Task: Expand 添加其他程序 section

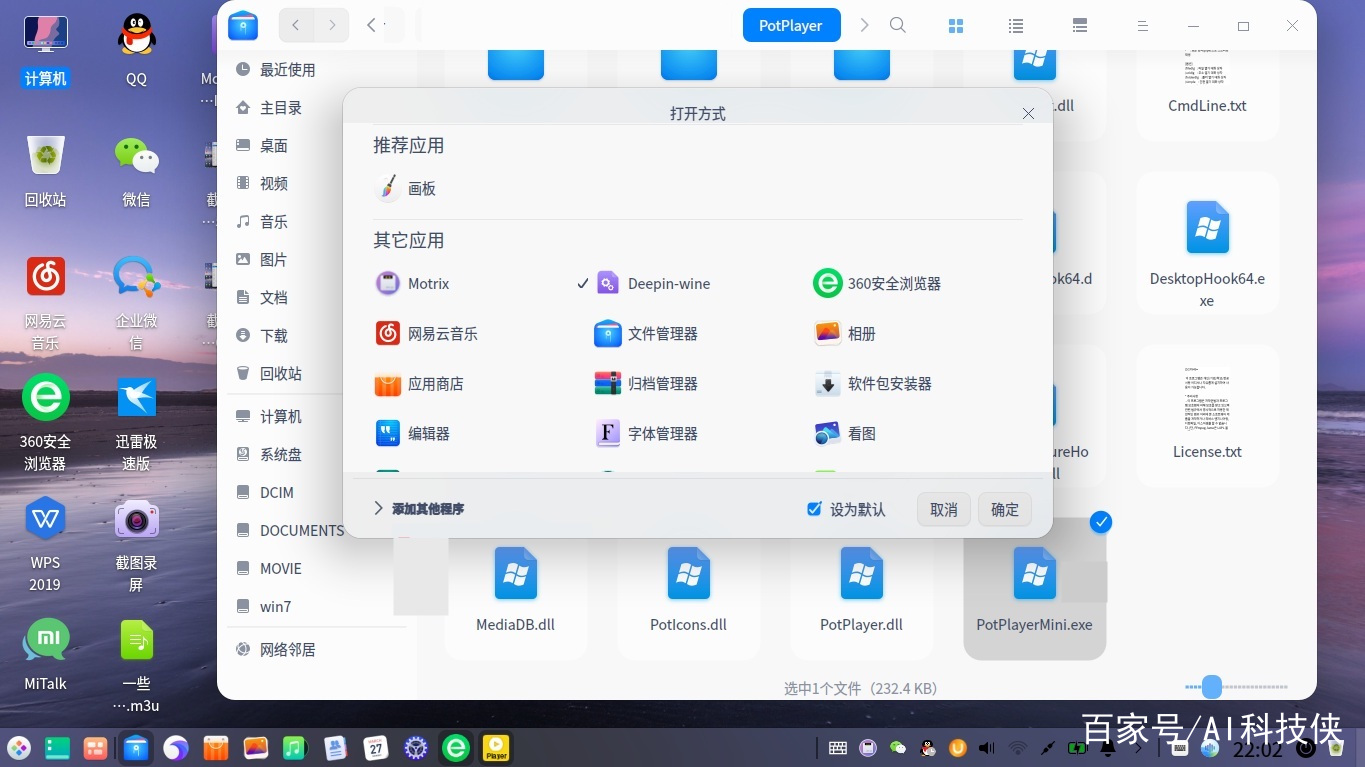Action: point(418,509)
